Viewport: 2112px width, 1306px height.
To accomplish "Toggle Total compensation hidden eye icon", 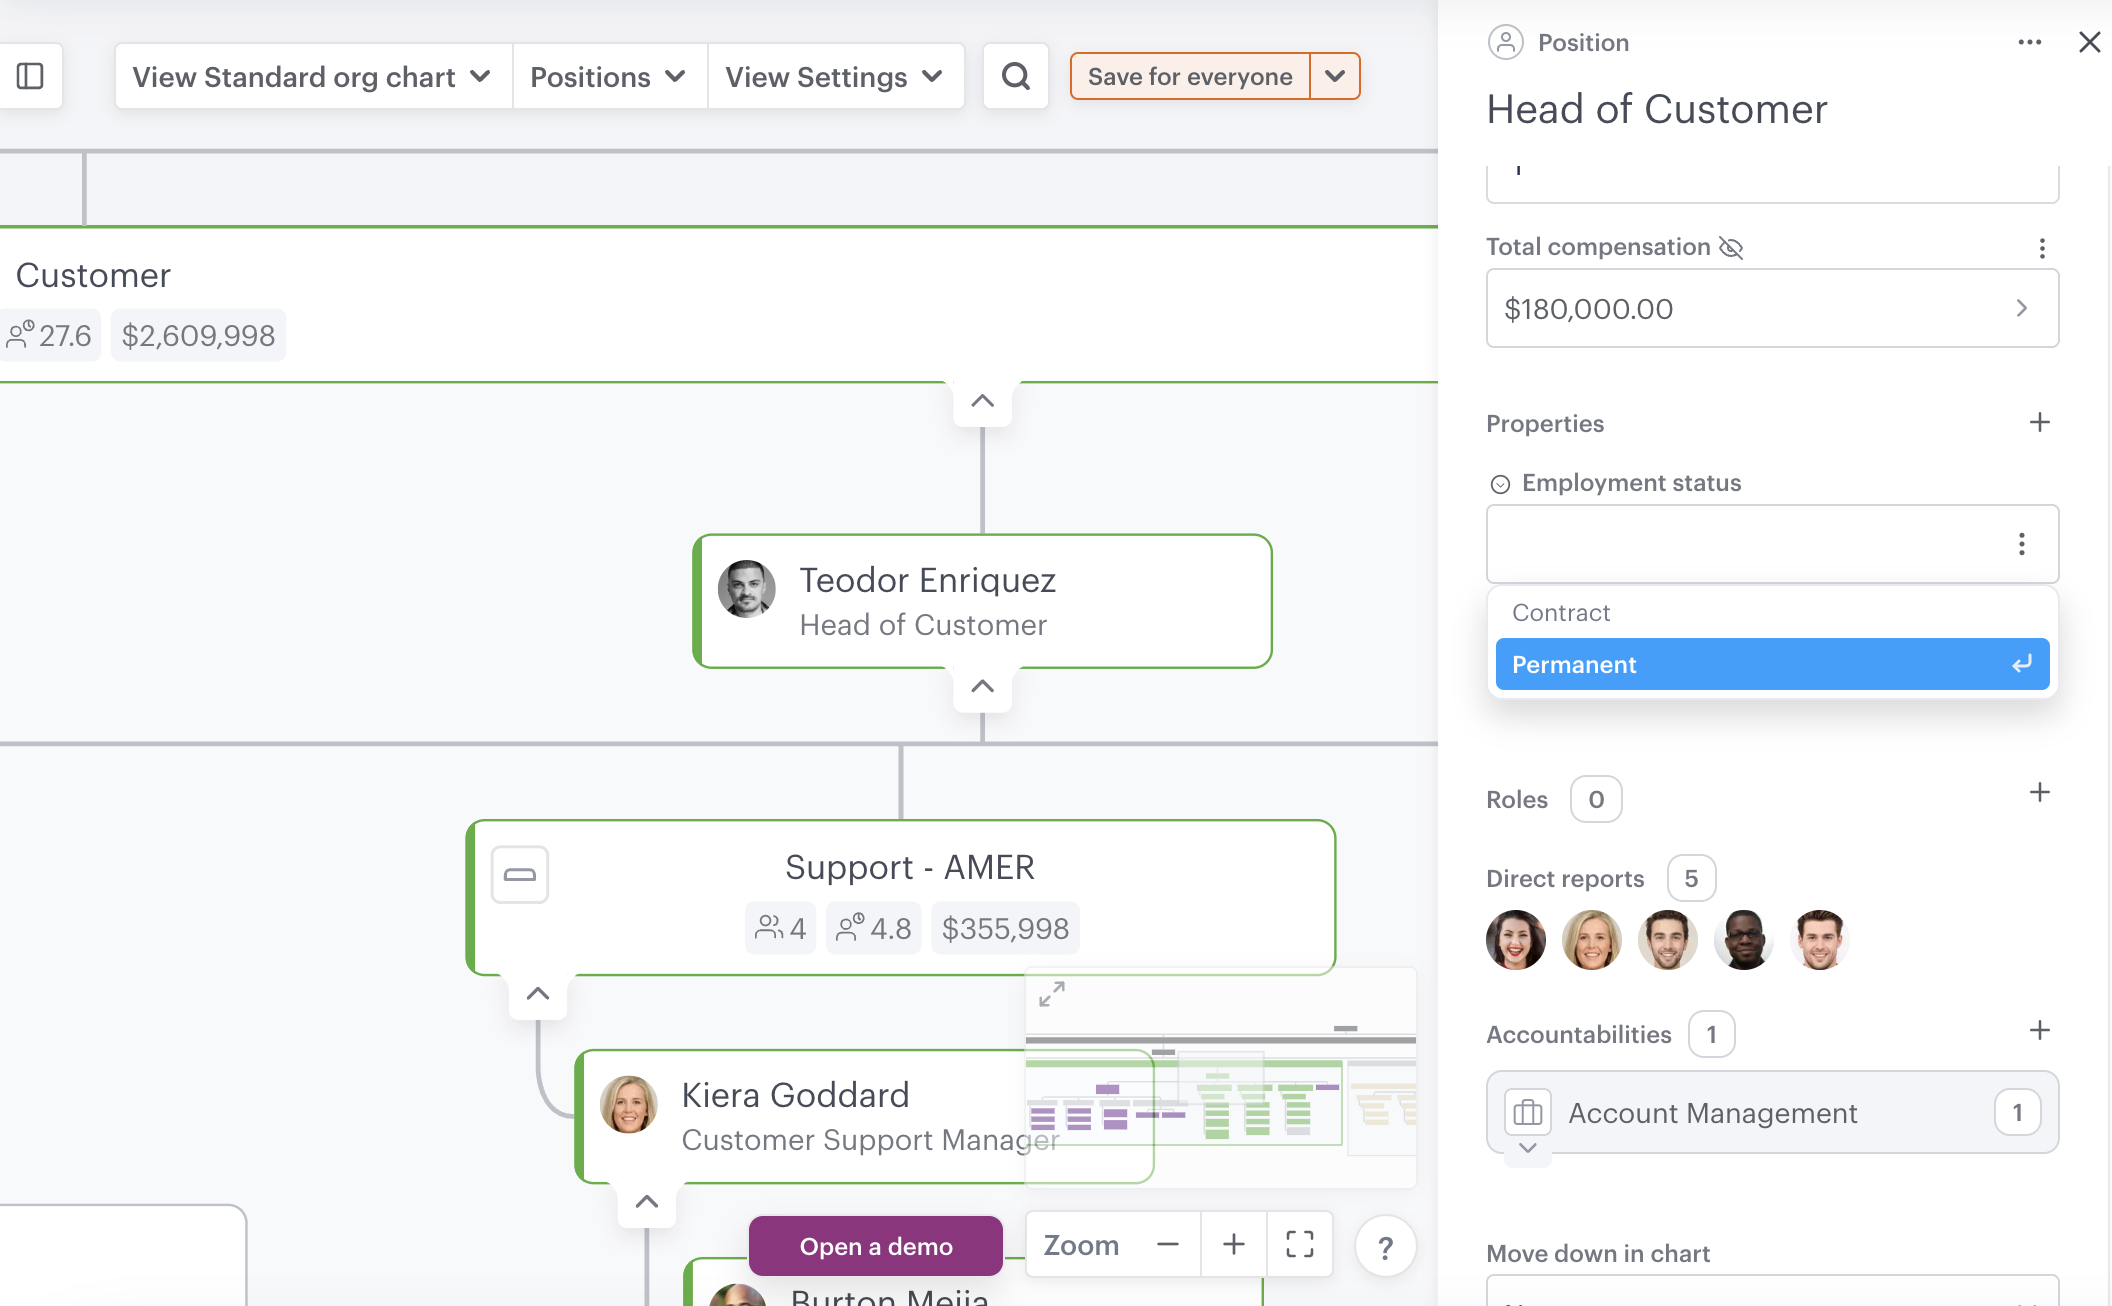I will coord(1731,247).
